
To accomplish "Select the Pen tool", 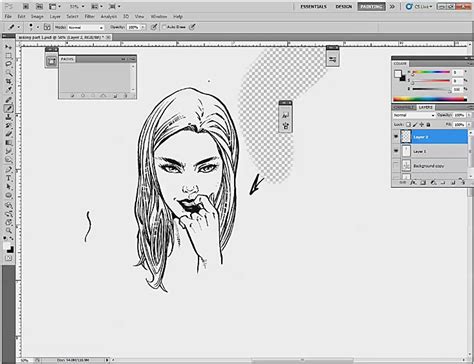I will pos(8,170).
